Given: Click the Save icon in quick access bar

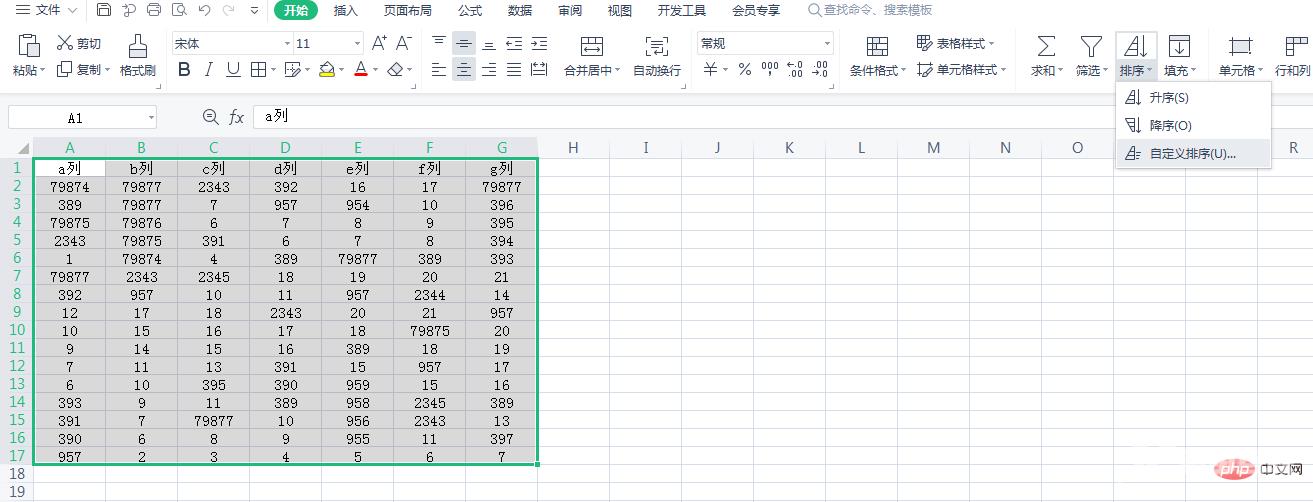Looking at the screenshot, I should pyautogui.click(x=105, y=11).
